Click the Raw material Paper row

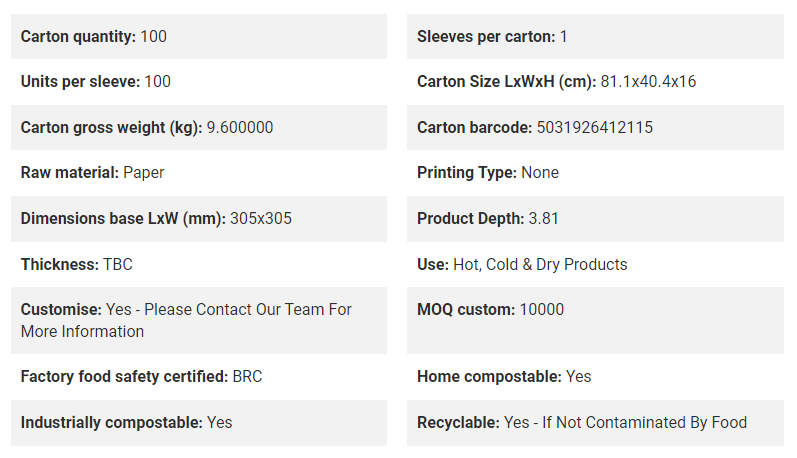tap(199, 173)
